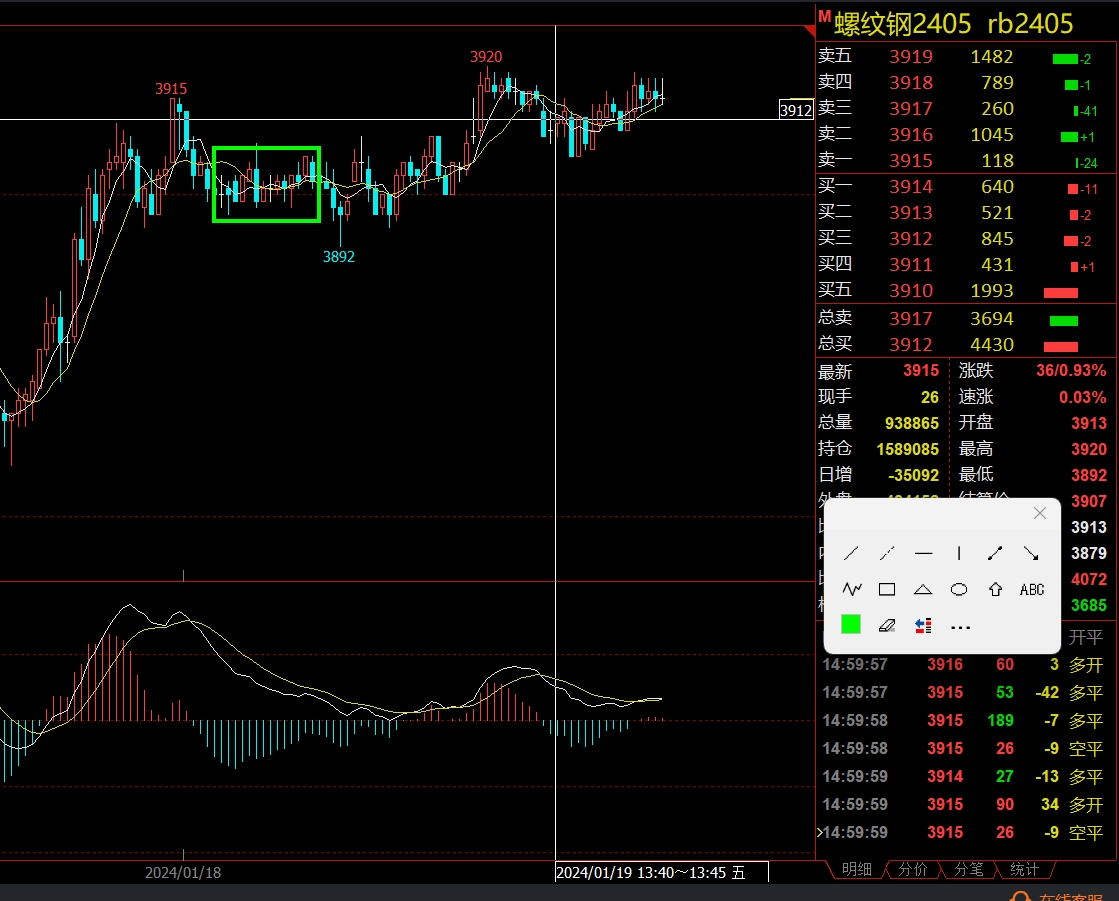The image size is (1119, 901).
Task: Open more drawing tools with three dots
Action: point(961,628)
